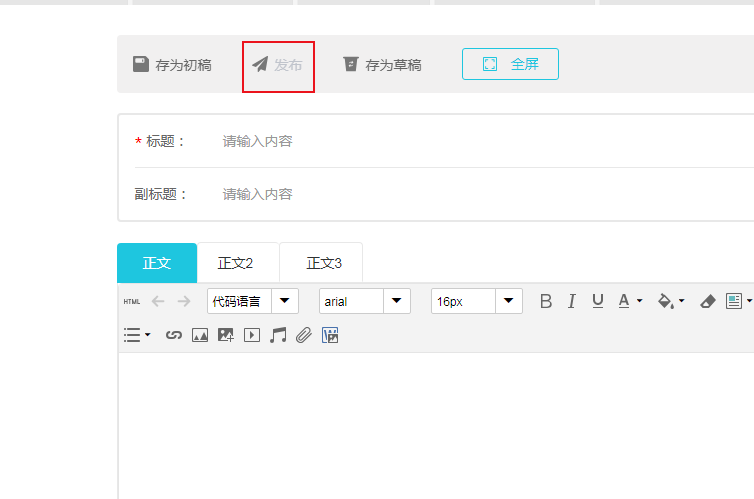The width and height of the screenshot is (754, 499).
Task: Insert a hyperlink with link icon
Action: tap(174, 335)
